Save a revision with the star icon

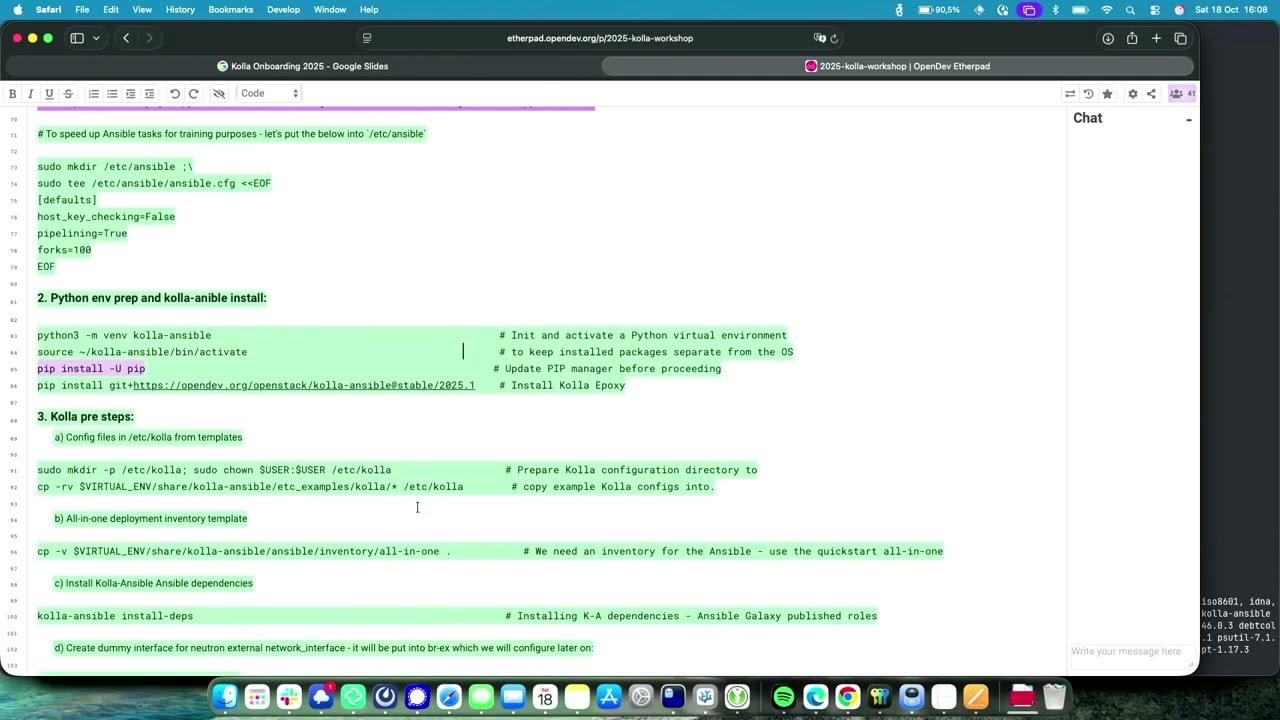[1107, 94]
